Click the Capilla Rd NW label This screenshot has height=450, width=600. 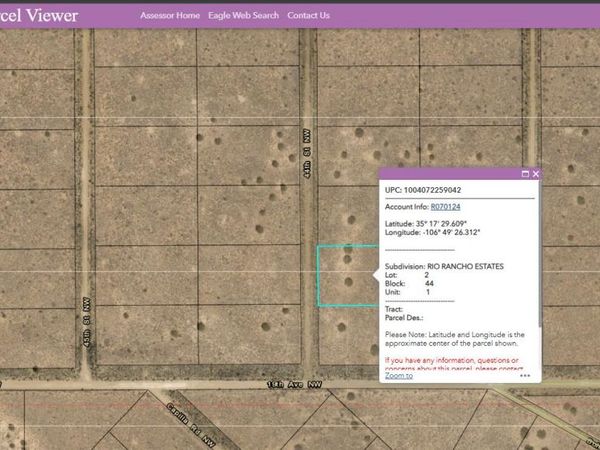pyautogui.click(x=192, y=426)
